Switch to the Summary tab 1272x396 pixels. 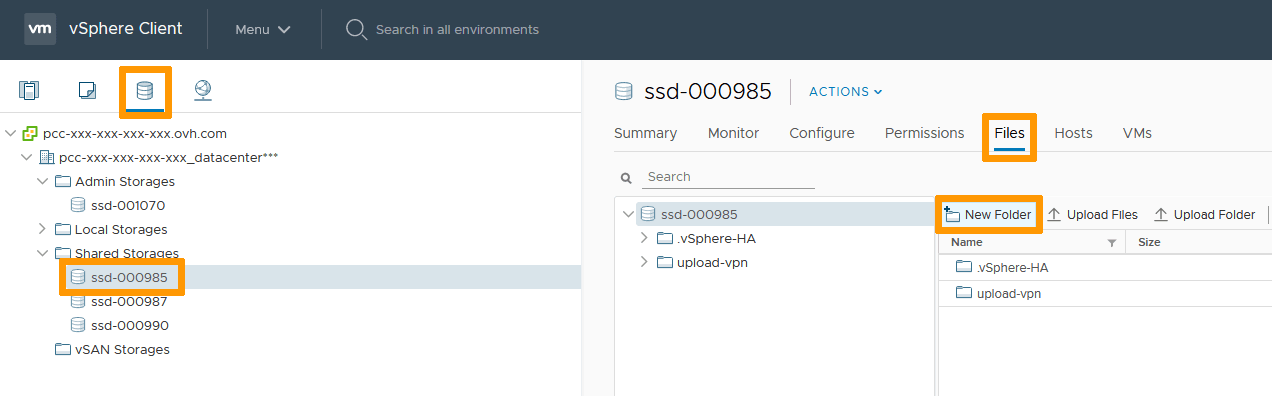pyautogui.click(x=645, y=133)
